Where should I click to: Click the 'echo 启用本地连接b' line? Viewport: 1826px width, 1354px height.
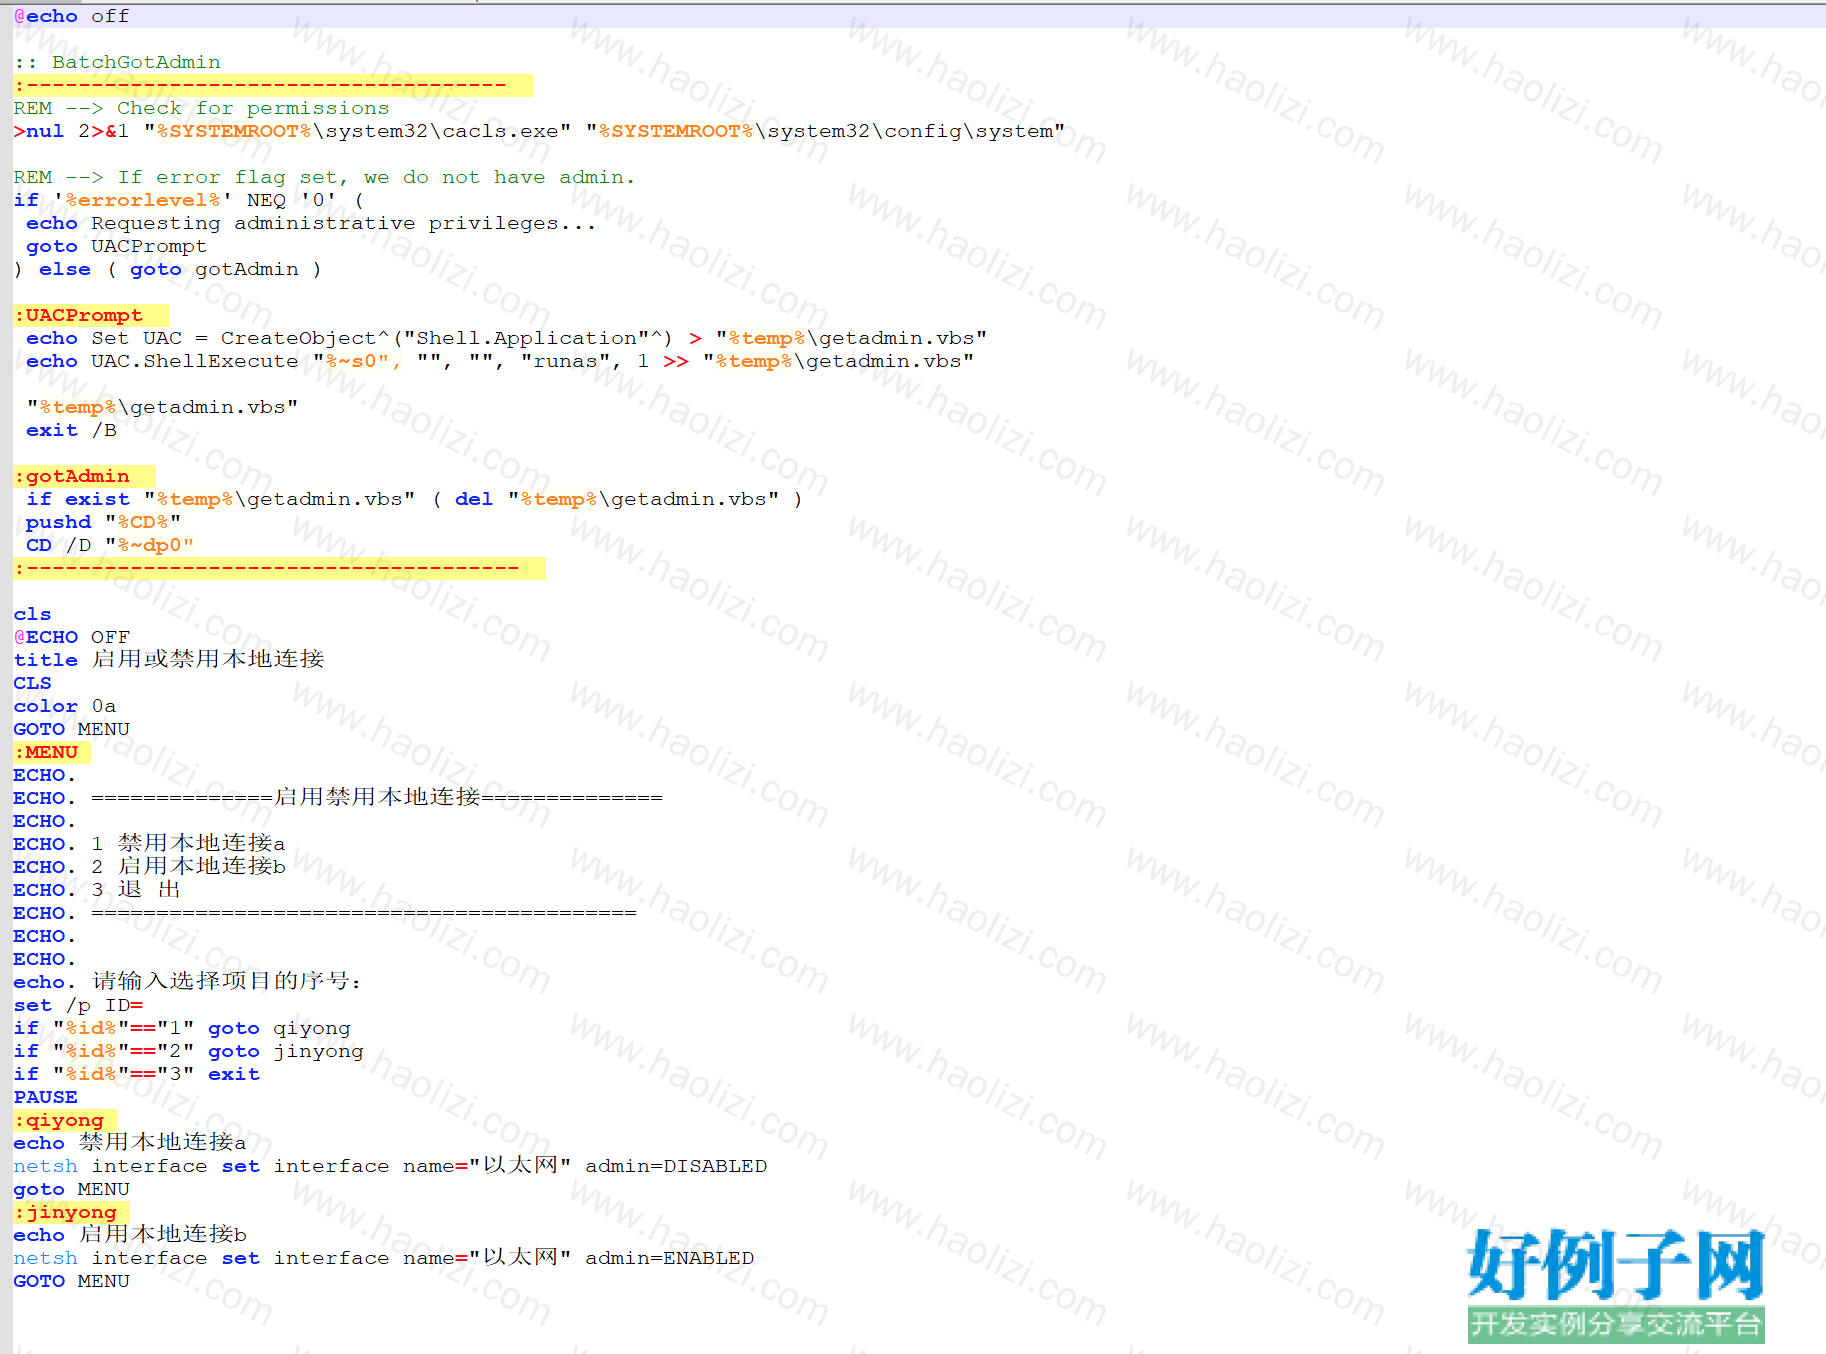(130, 1234)
